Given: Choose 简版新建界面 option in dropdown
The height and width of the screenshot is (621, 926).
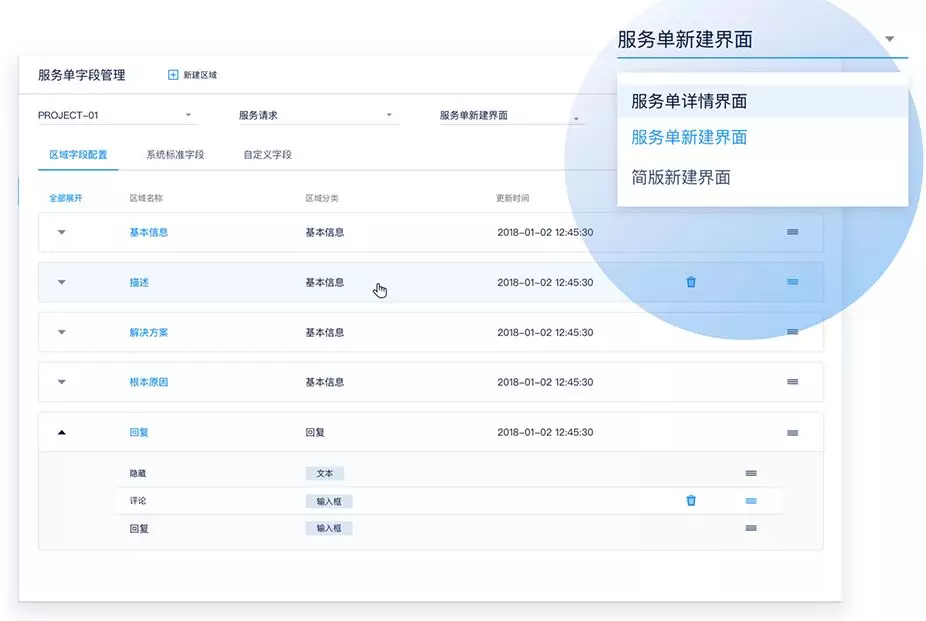Looking at the screenshot, I should [x=680, y=177].
